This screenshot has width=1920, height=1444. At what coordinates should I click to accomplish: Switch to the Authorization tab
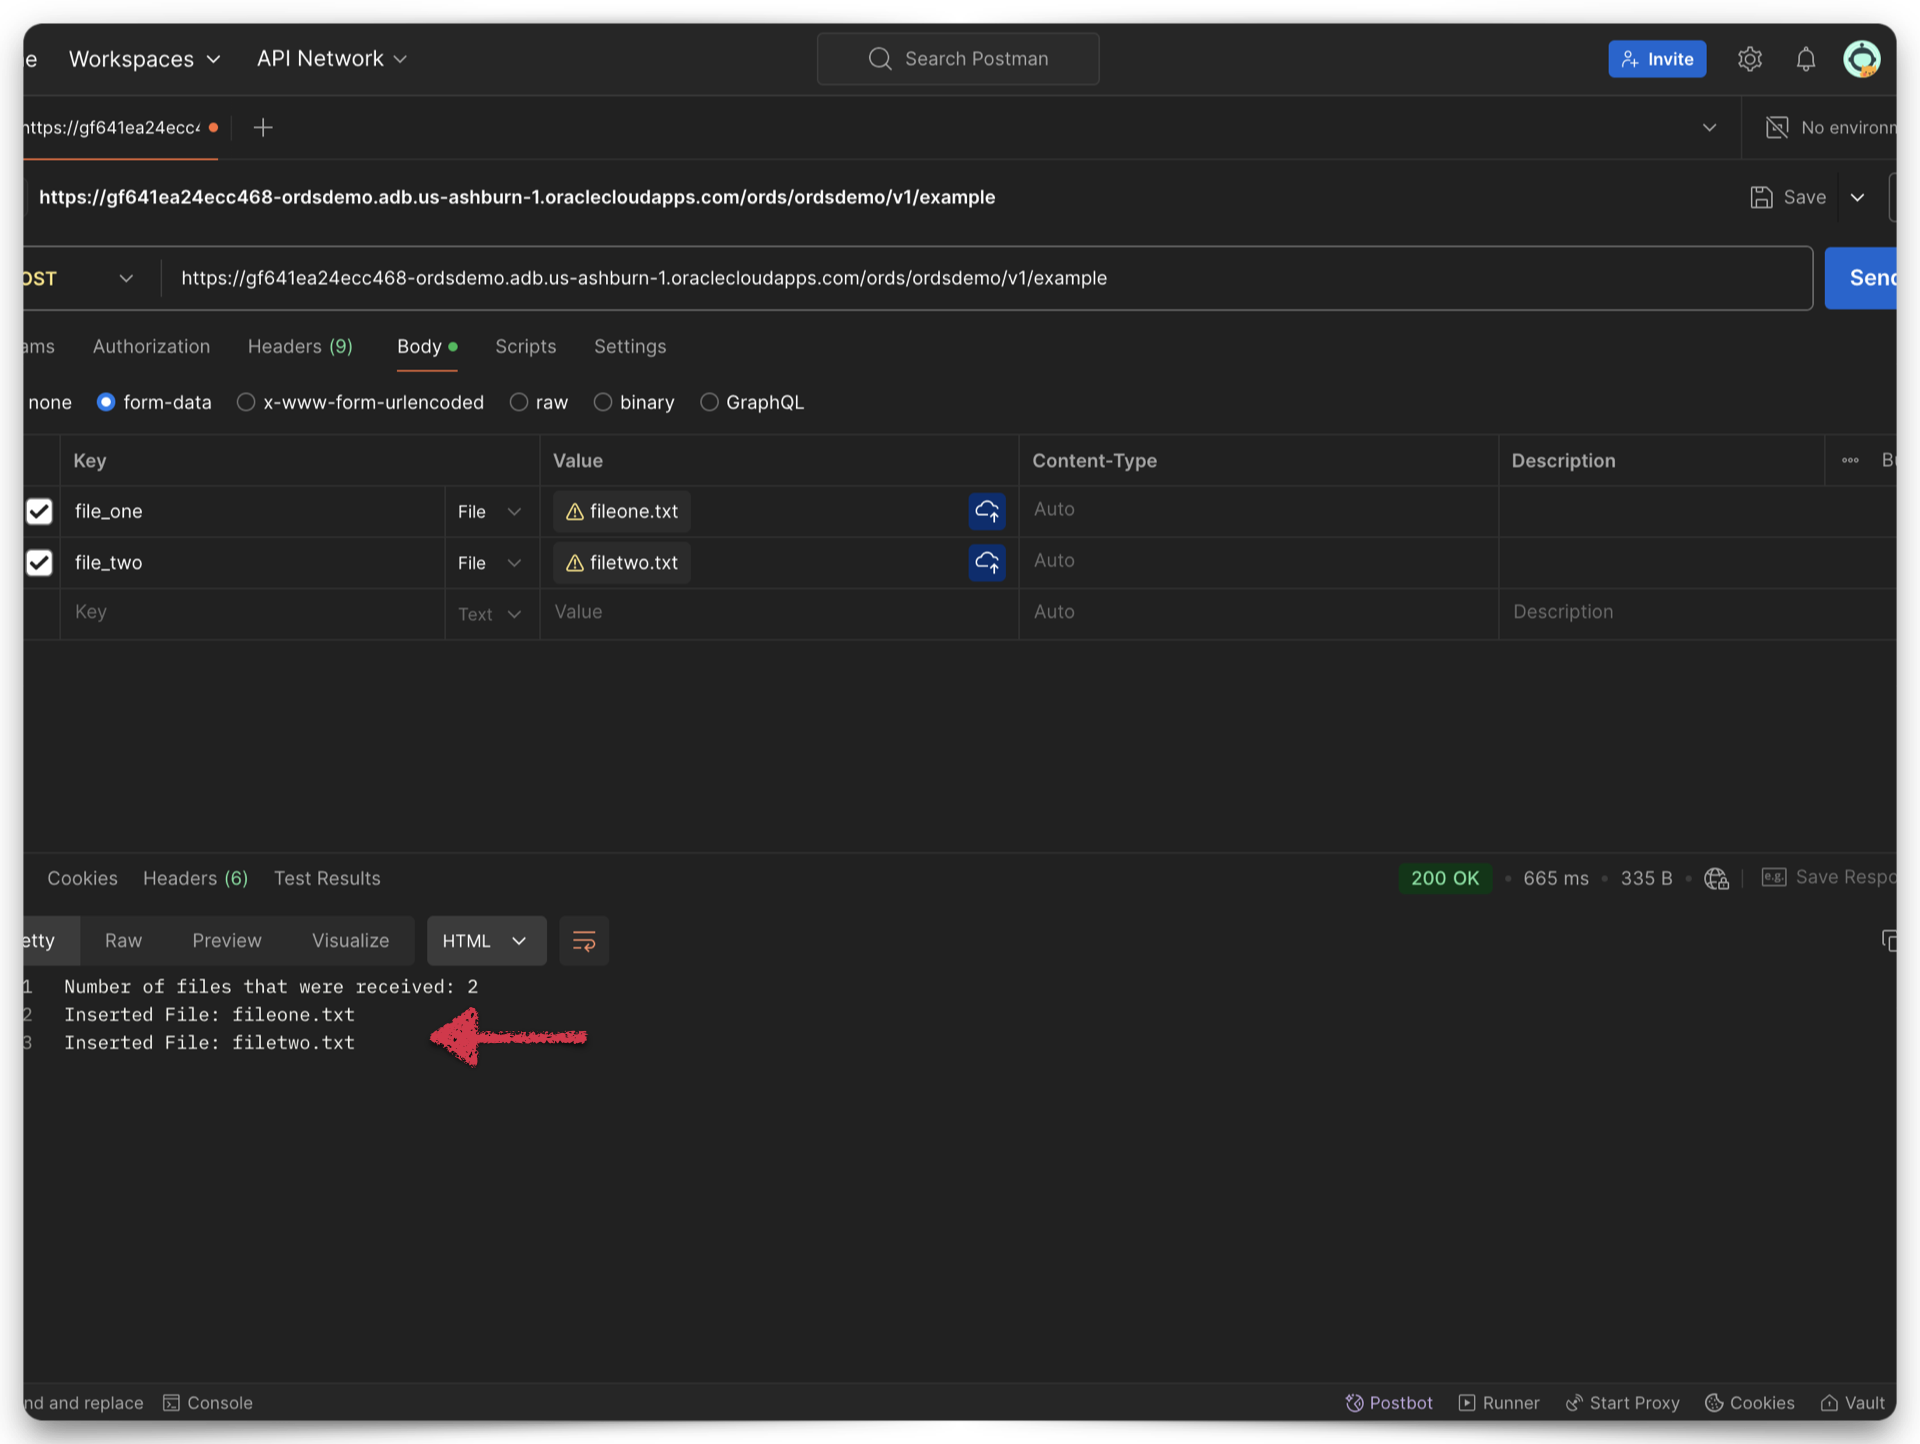(x=151, y=346)
